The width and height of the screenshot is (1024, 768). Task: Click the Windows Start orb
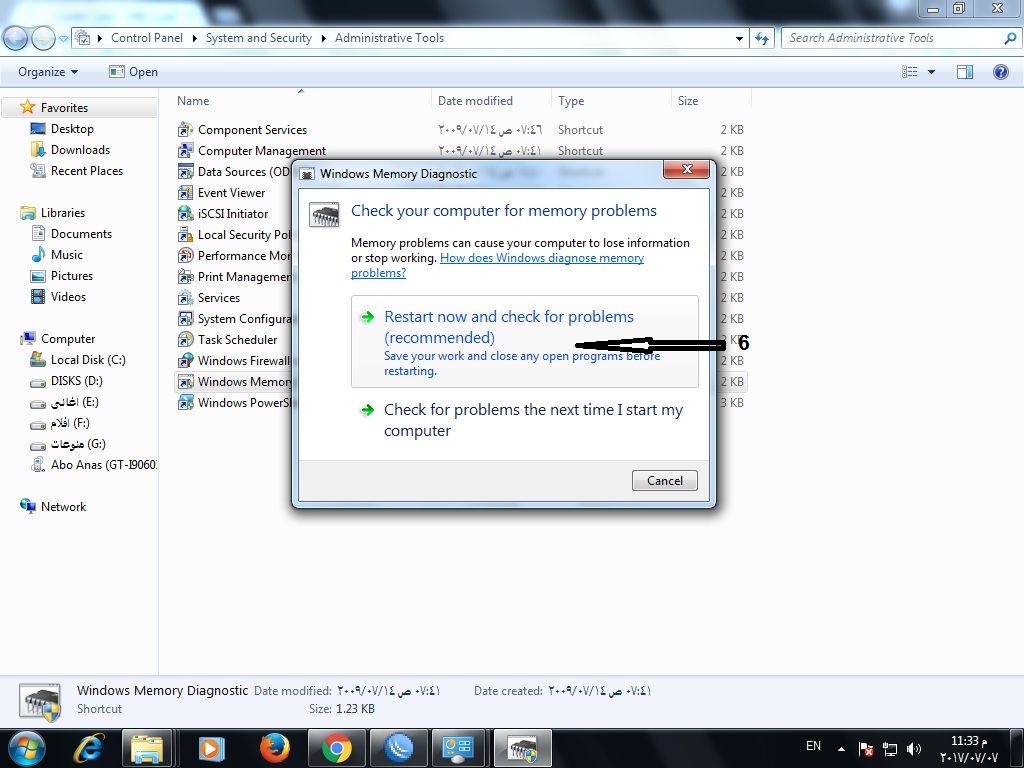click(x=27, y=748)
